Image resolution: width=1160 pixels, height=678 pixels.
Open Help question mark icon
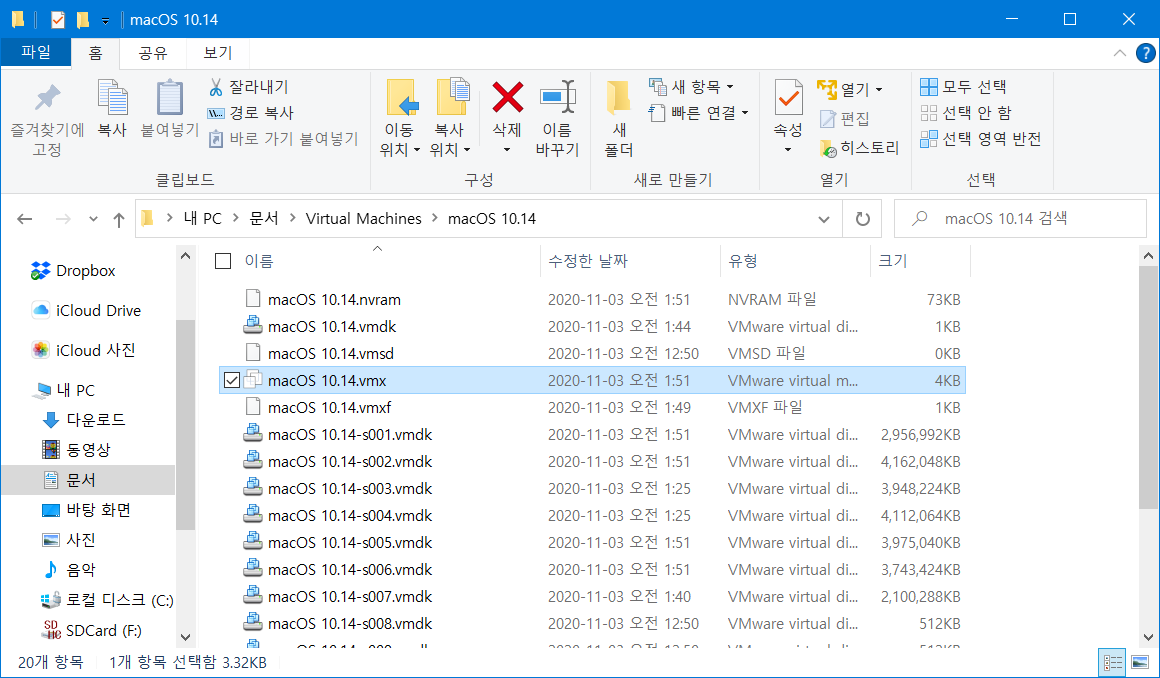pyautogui.click(x=1145, y=53)
